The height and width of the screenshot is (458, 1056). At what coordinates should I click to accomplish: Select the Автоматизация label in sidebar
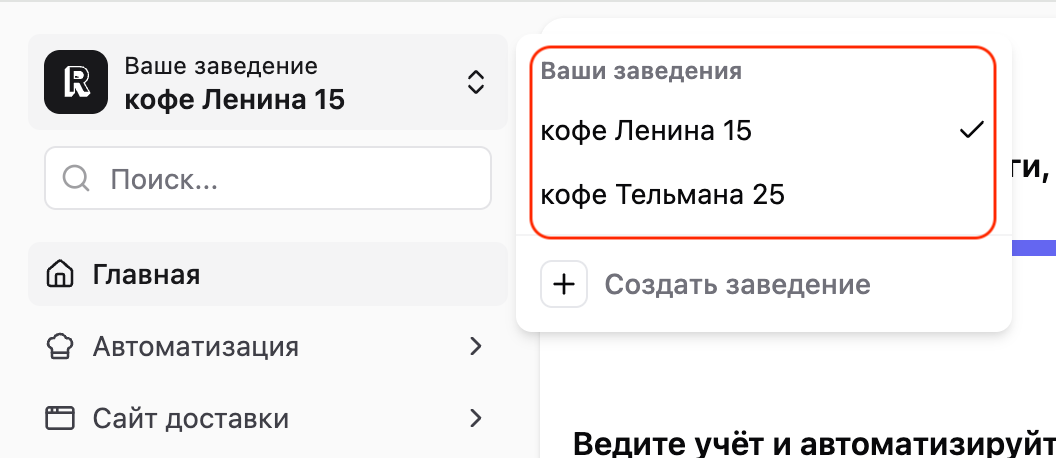(196, 347)
